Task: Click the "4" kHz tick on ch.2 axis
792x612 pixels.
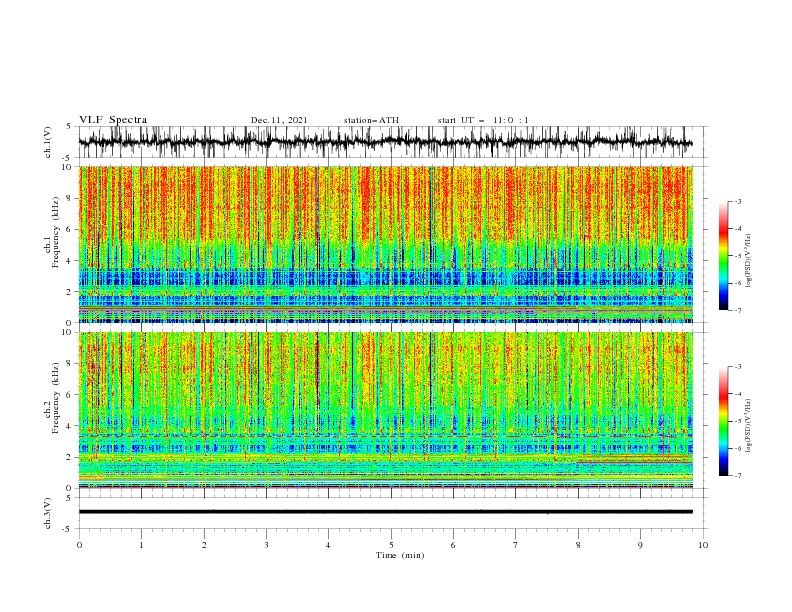Action: click(69, 426)
